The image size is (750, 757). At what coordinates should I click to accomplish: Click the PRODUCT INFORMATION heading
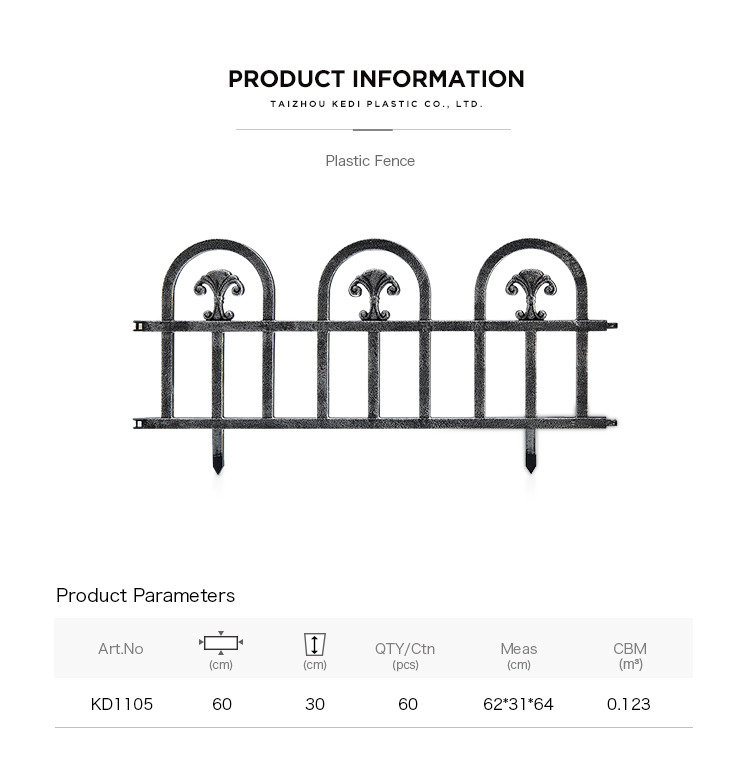[x=376, y=79]
